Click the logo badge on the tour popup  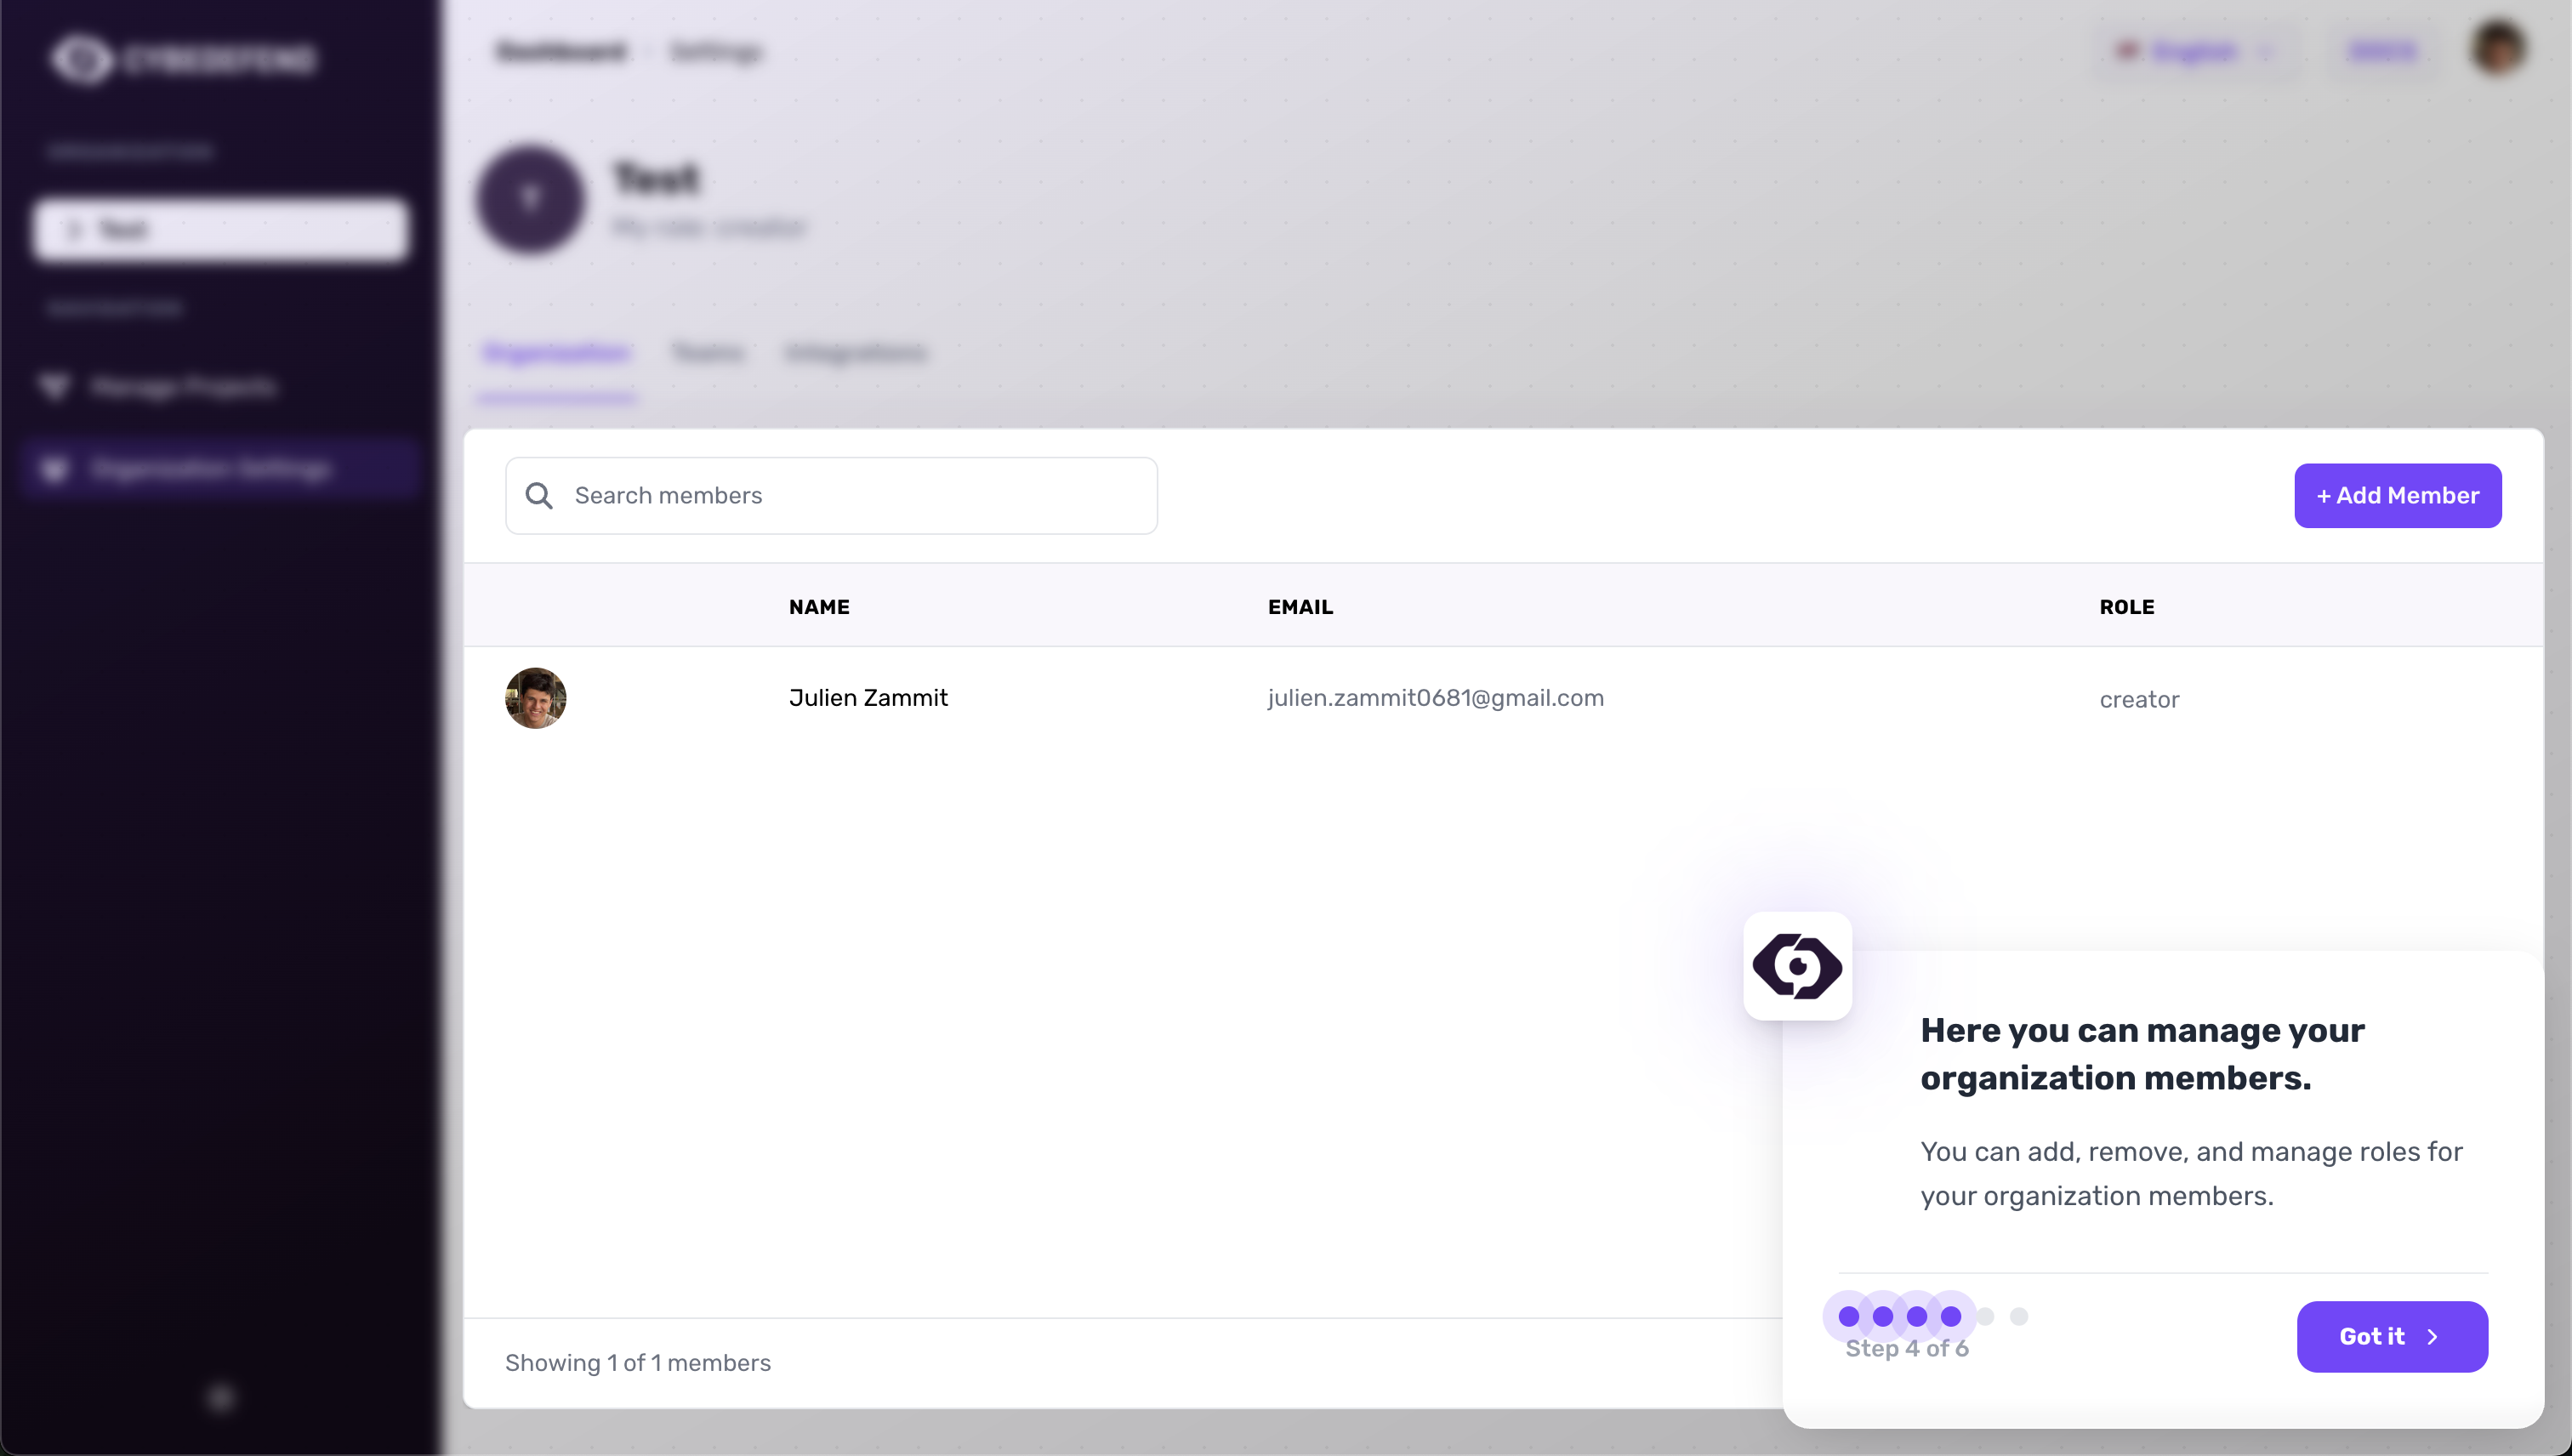[1797, 966]
